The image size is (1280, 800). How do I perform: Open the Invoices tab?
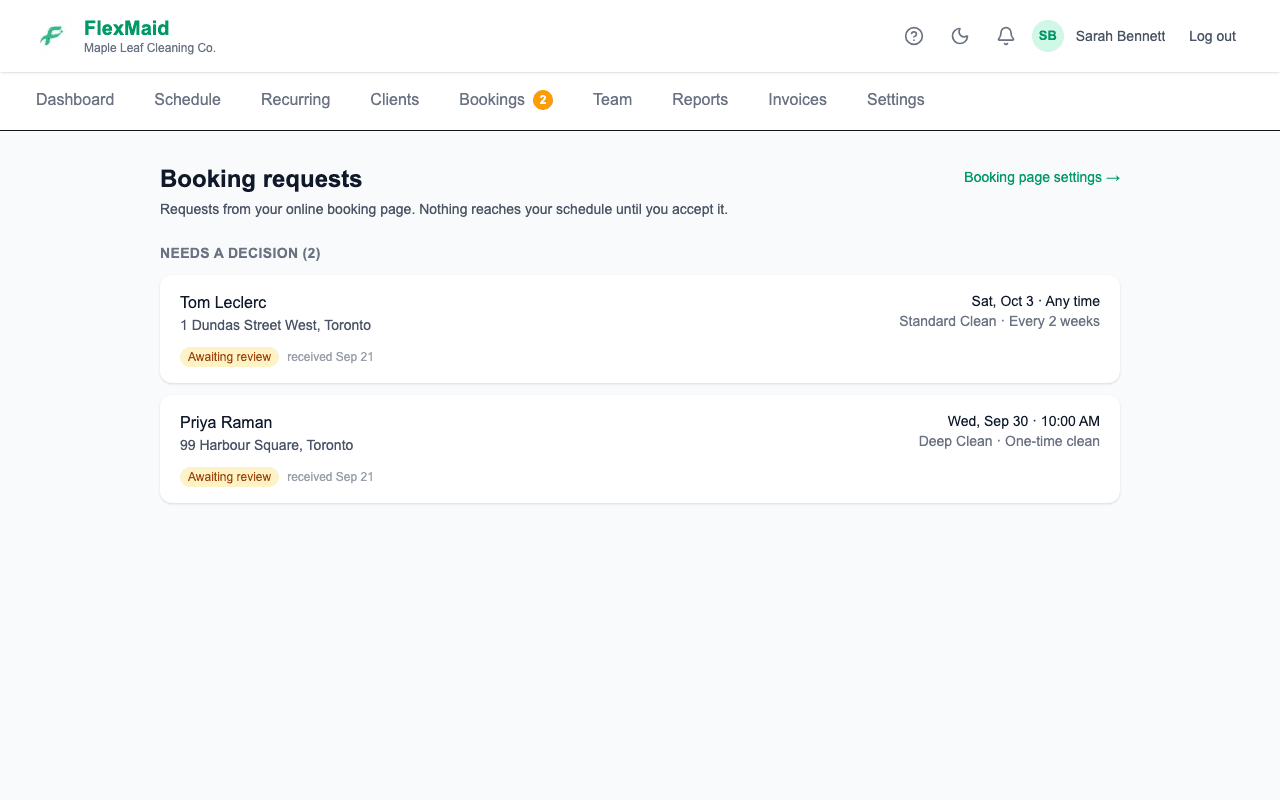[x=797, y=100]
